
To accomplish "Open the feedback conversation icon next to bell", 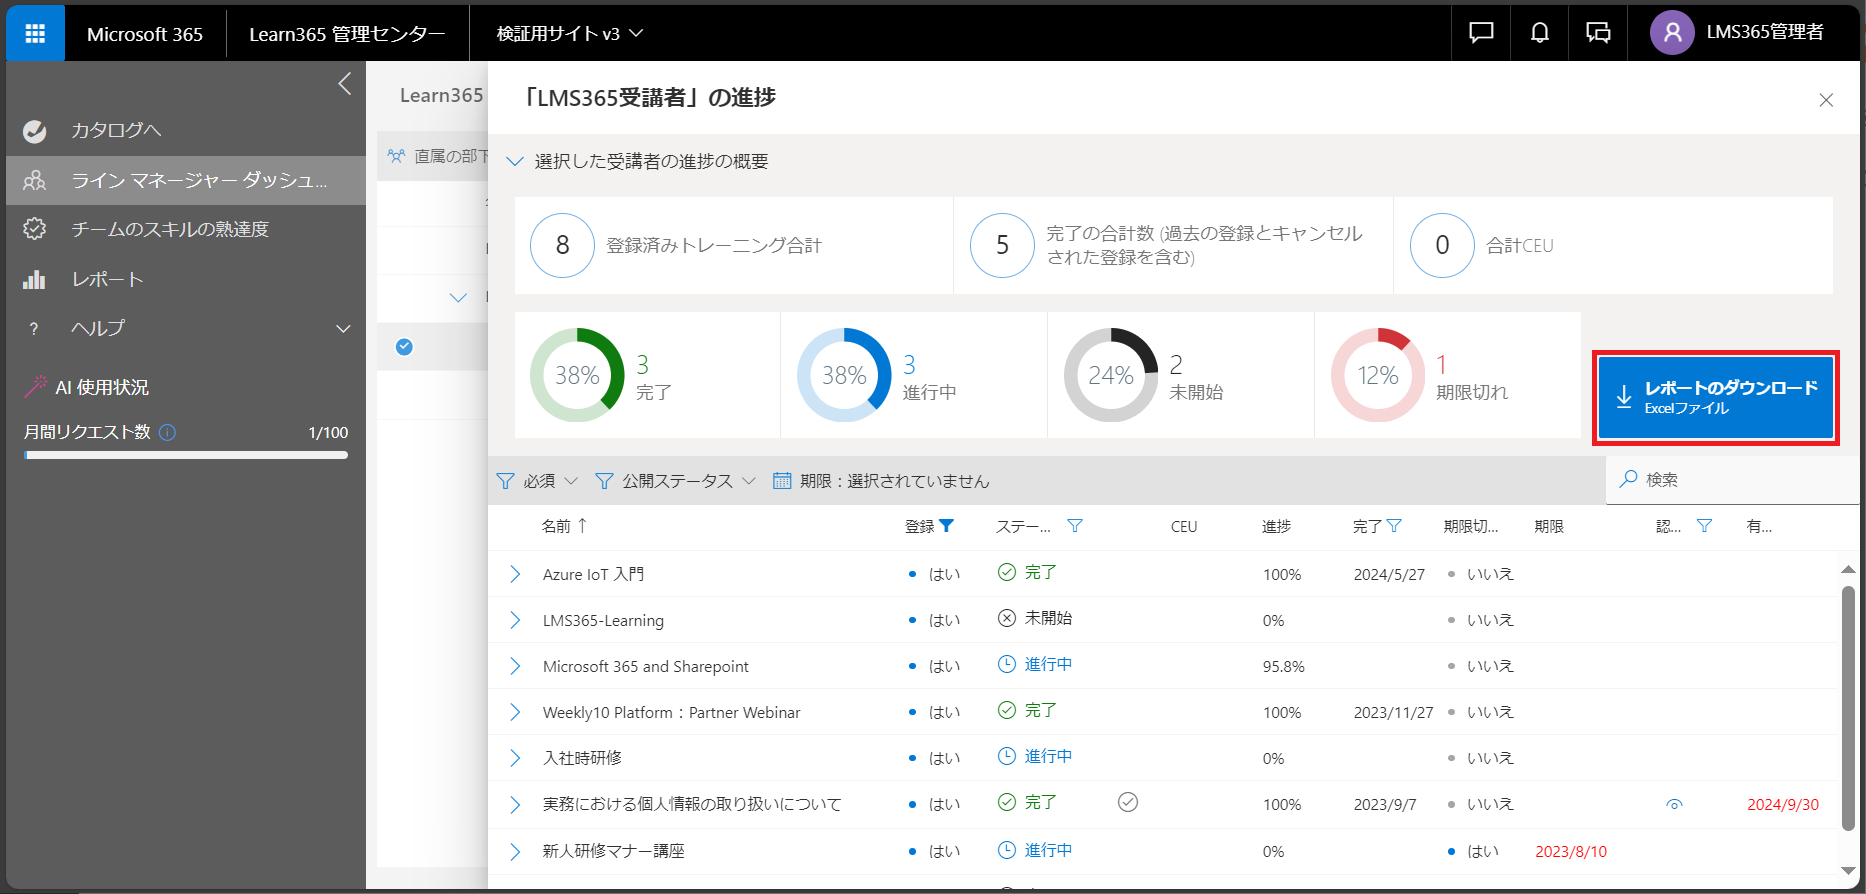I will tap(1598, 33).
